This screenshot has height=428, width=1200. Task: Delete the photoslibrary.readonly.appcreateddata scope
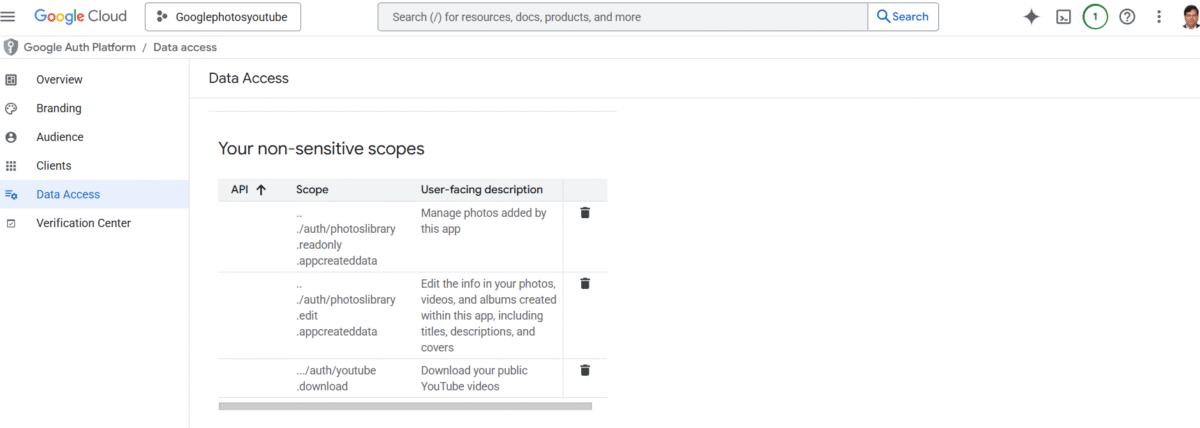click(x=585, y=213)
